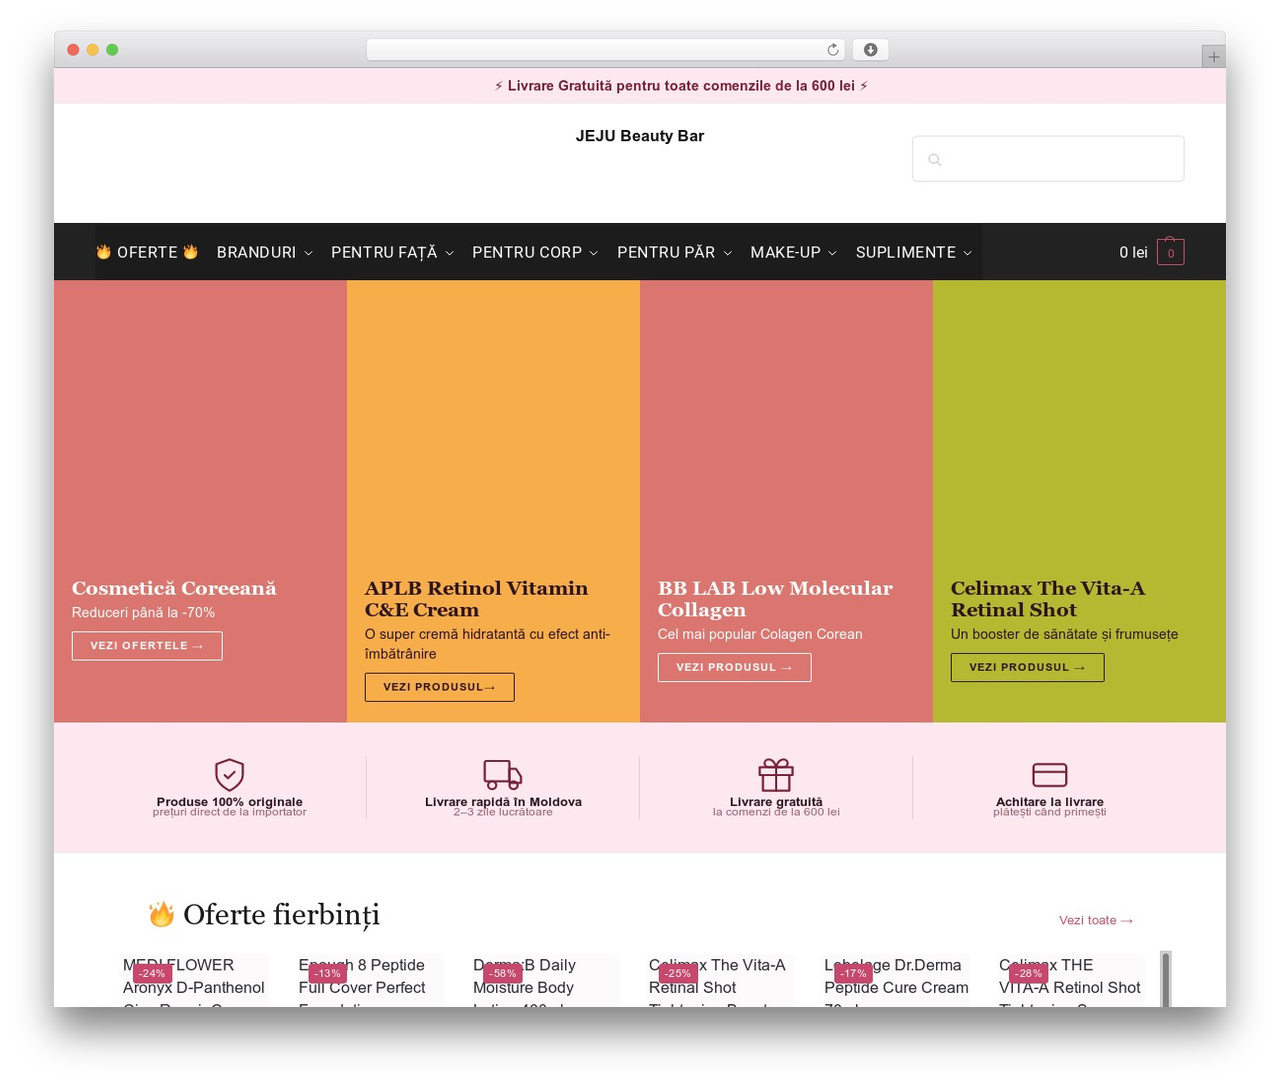This screenshot has width=1280, height=1084.
Task: Click the Cosmetică Coreeană banner heading
Action: pos(174,588)
